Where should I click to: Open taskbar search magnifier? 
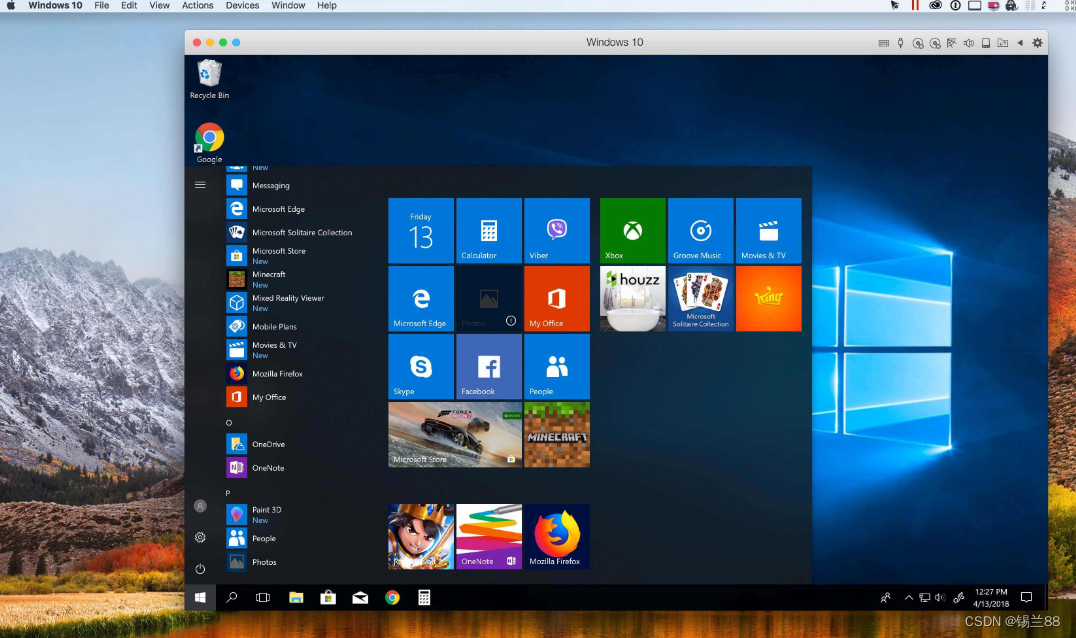click(x=232, y=598)
